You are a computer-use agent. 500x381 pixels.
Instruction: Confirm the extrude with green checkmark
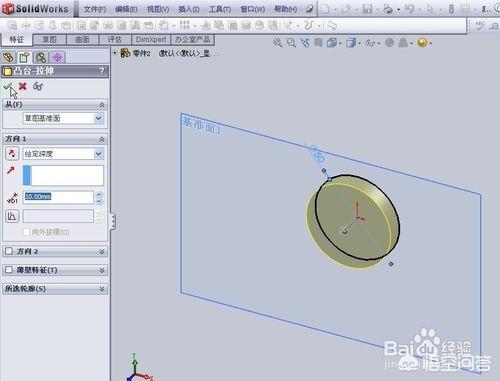8,86
